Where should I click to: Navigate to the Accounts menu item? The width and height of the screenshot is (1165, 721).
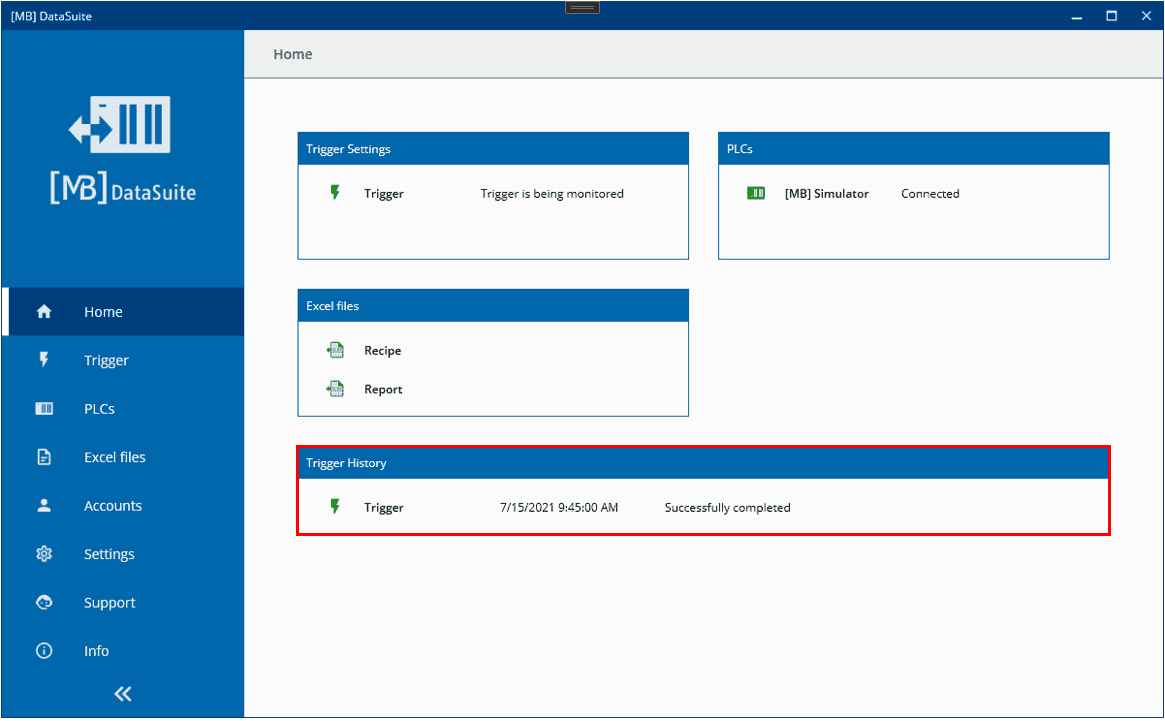(123, 505)
